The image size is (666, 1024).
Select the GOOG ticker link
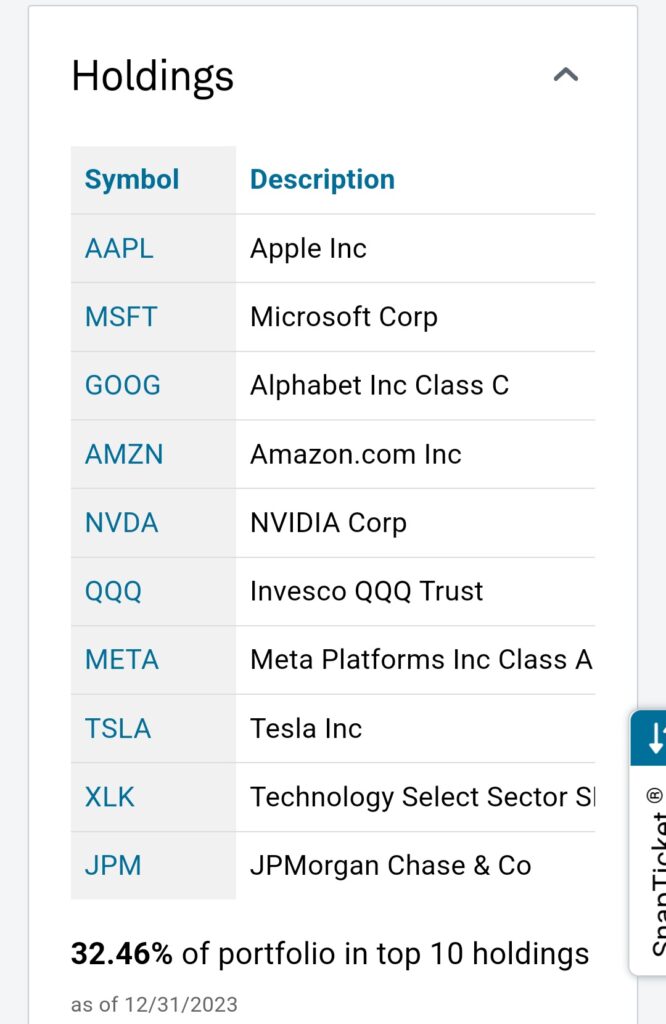(x=122, y=385)
